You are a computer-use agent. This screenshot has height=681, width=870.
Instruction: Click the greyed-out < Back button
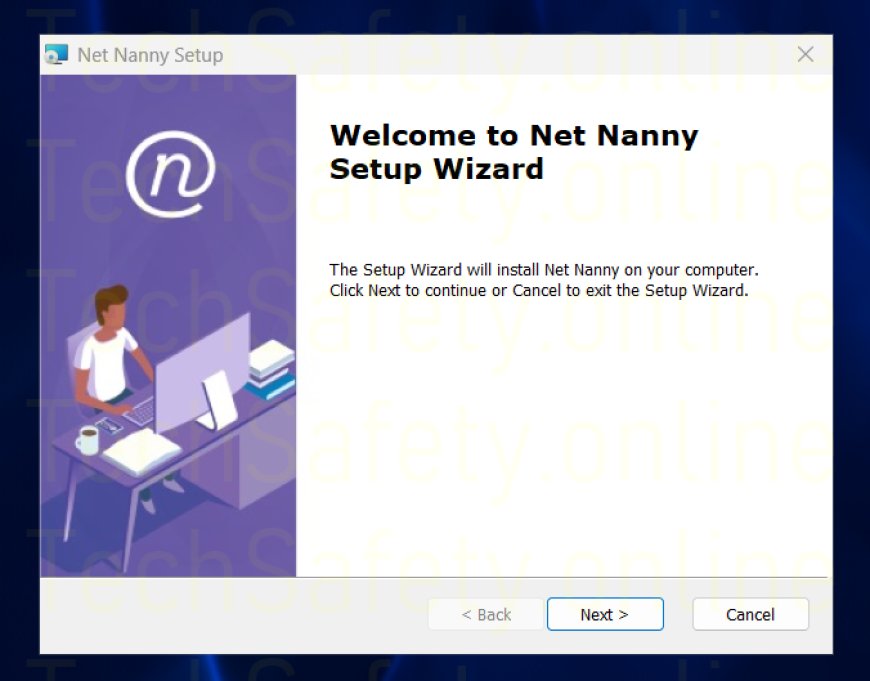[486, 614]
